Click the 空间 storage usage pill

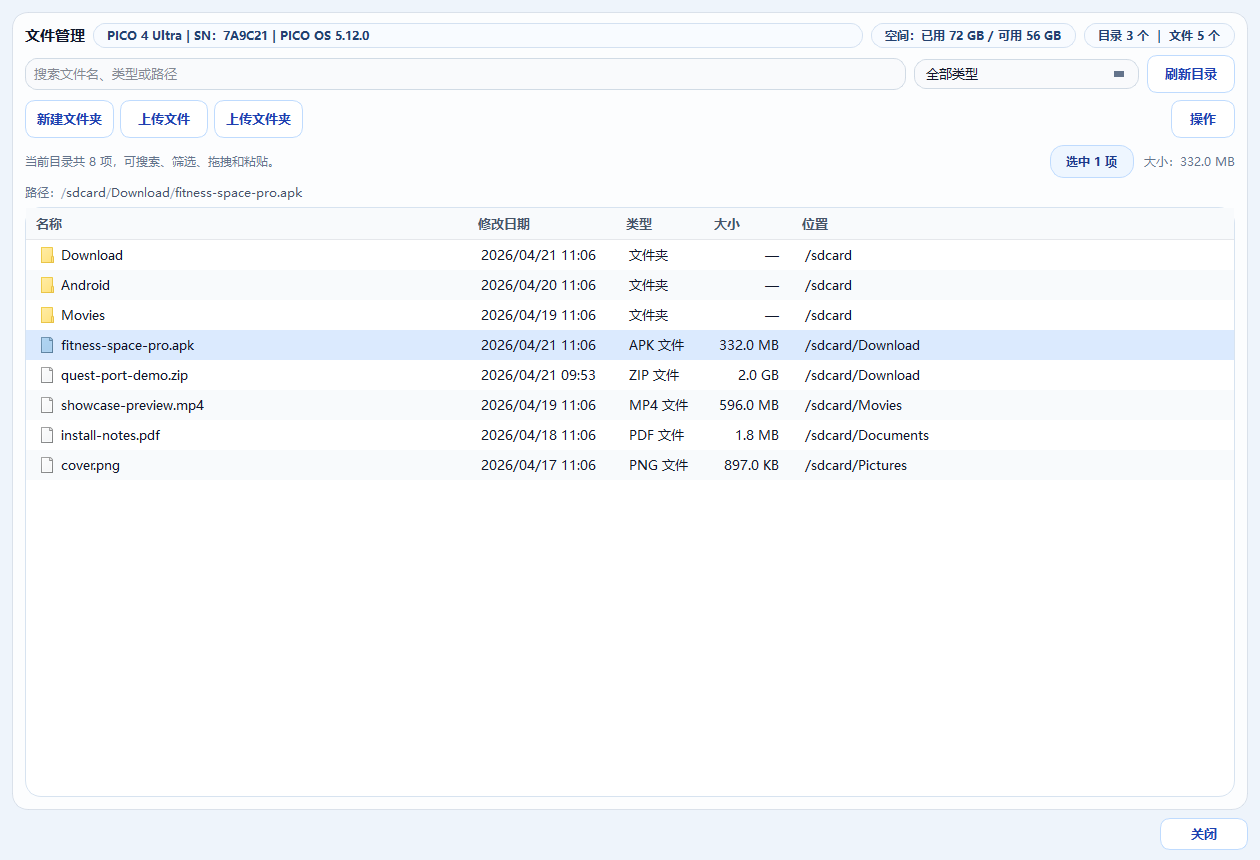click(x=973, y=35)
